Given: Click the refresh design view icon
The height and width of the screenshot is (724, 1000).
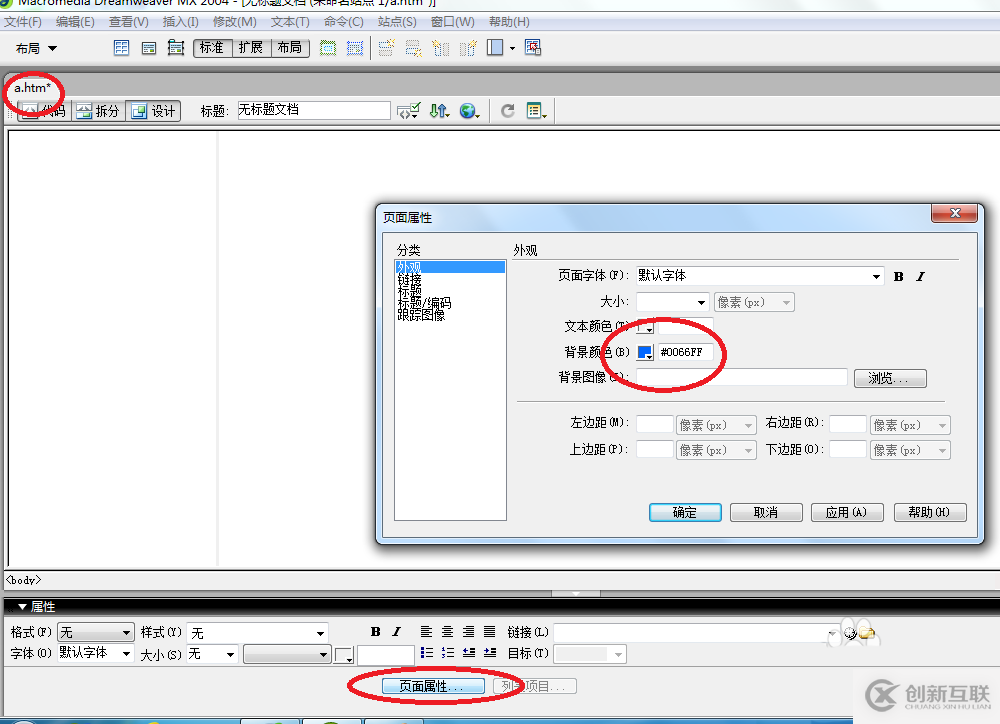Looking at the screenshot, I should coord(507,110).
